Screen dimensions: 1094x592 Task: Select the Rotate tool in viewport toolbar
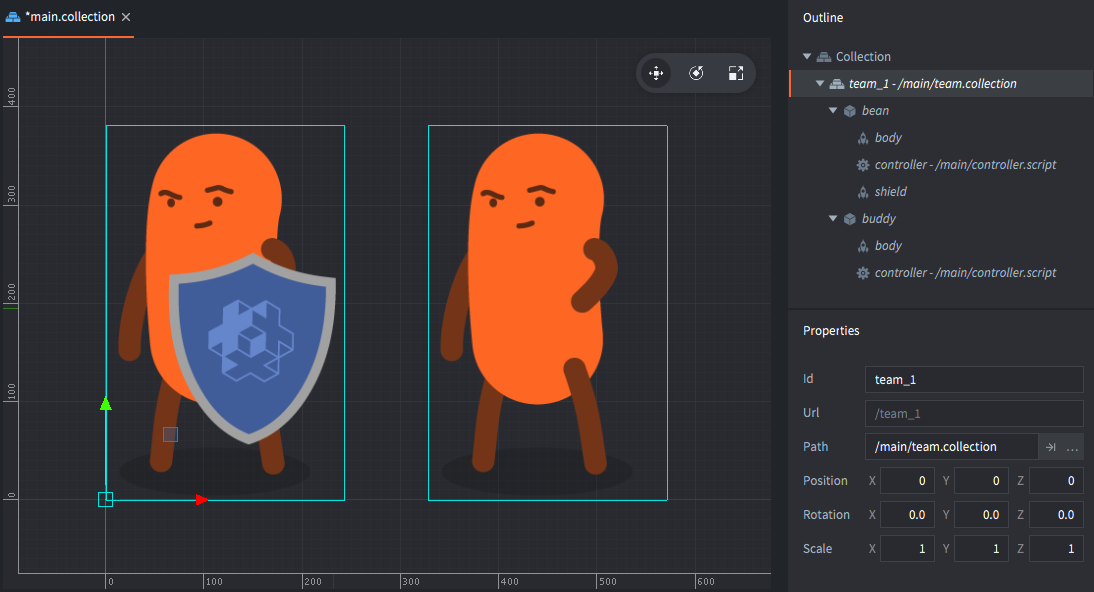click(696, 73)
